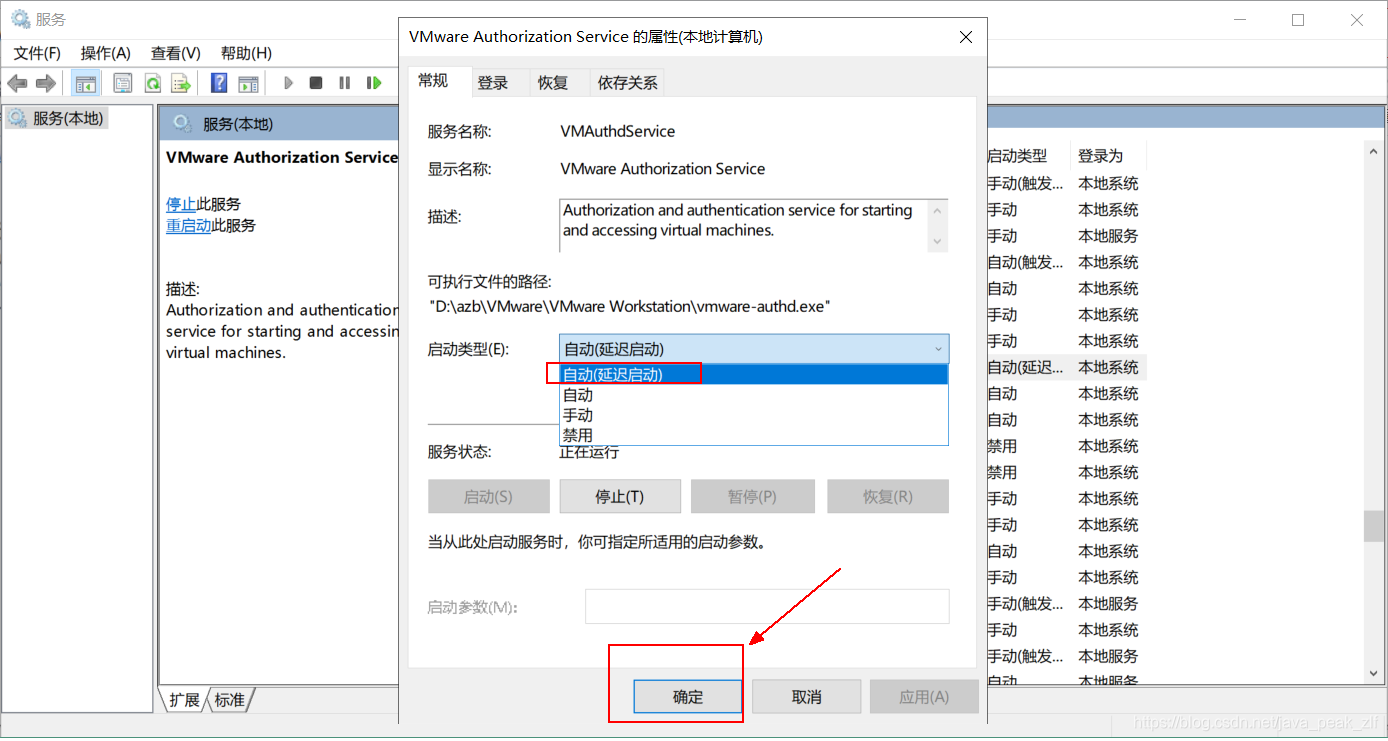1388x741 pixels.
Task: Switch to the 常规 tab
Action: (433, 81)
